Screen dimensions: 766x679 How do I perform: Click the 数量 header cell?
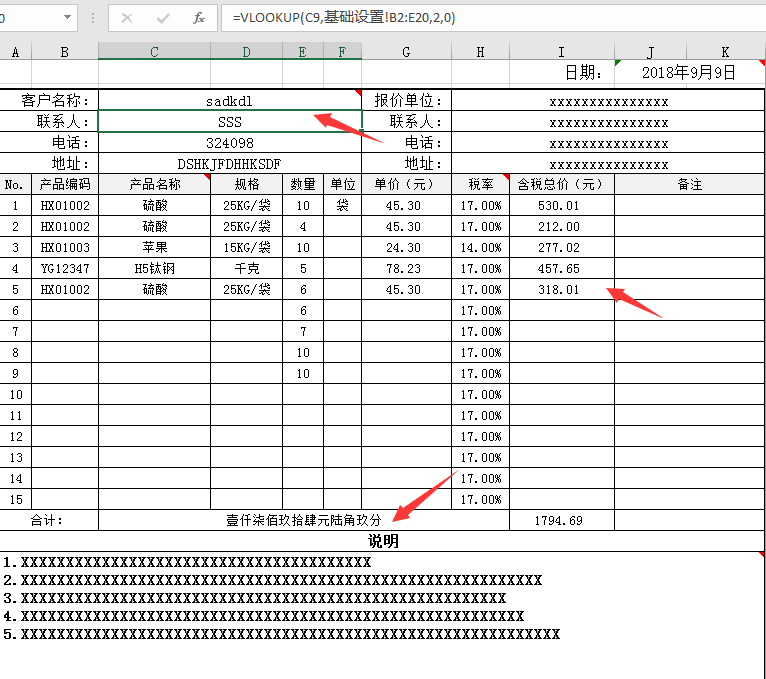(303, 184)
